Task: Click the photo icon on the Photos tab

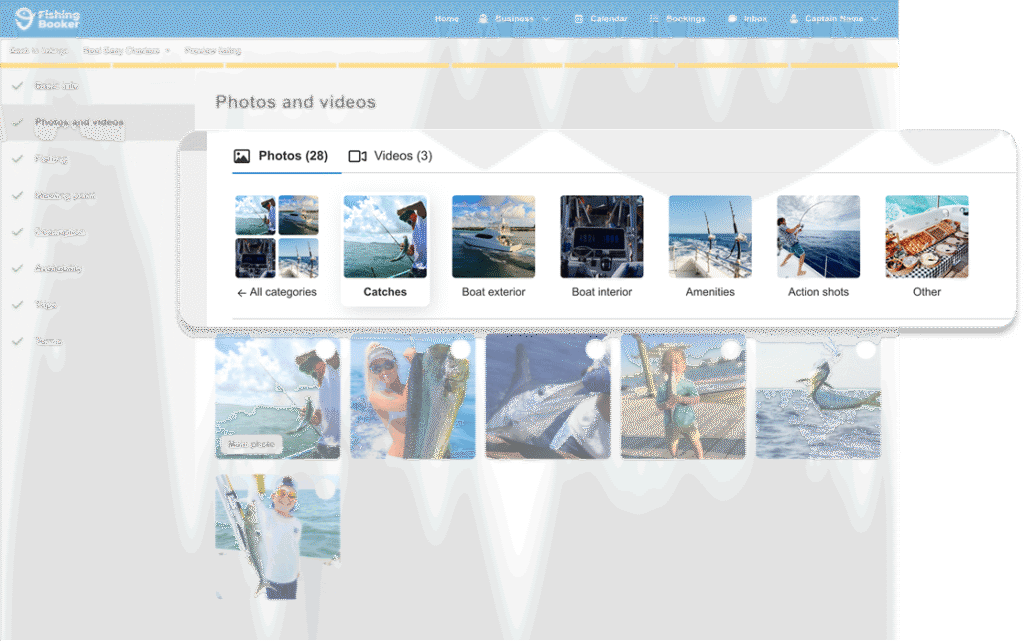Action: click(243, 155)
